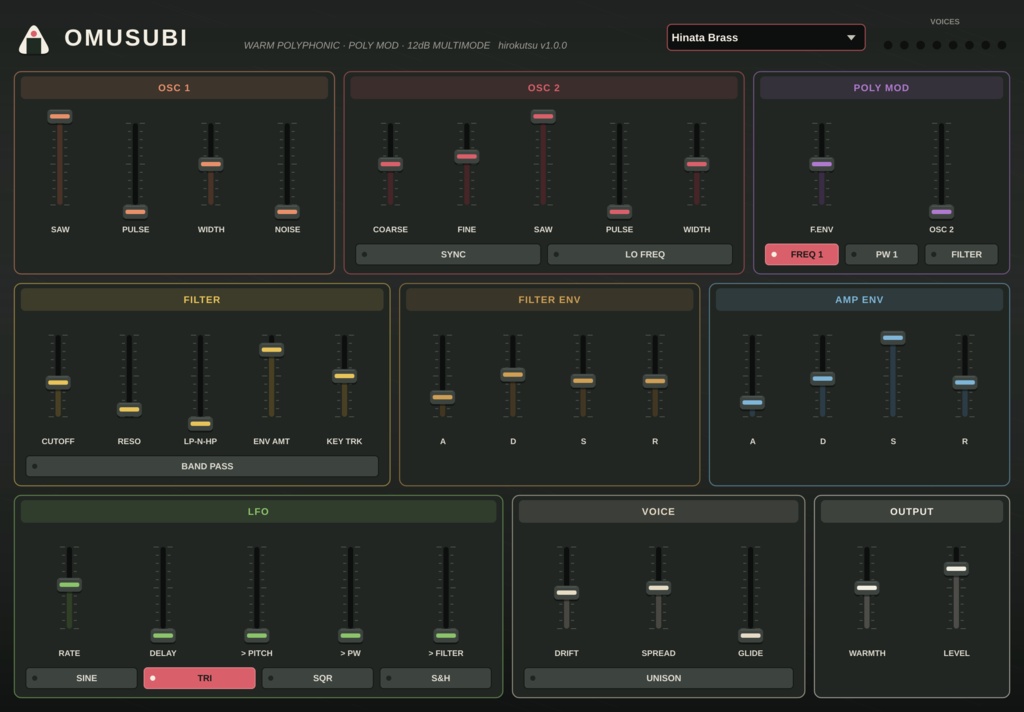
Task: Click the Omusubi rice ball logo
Action: coord(34,40)
